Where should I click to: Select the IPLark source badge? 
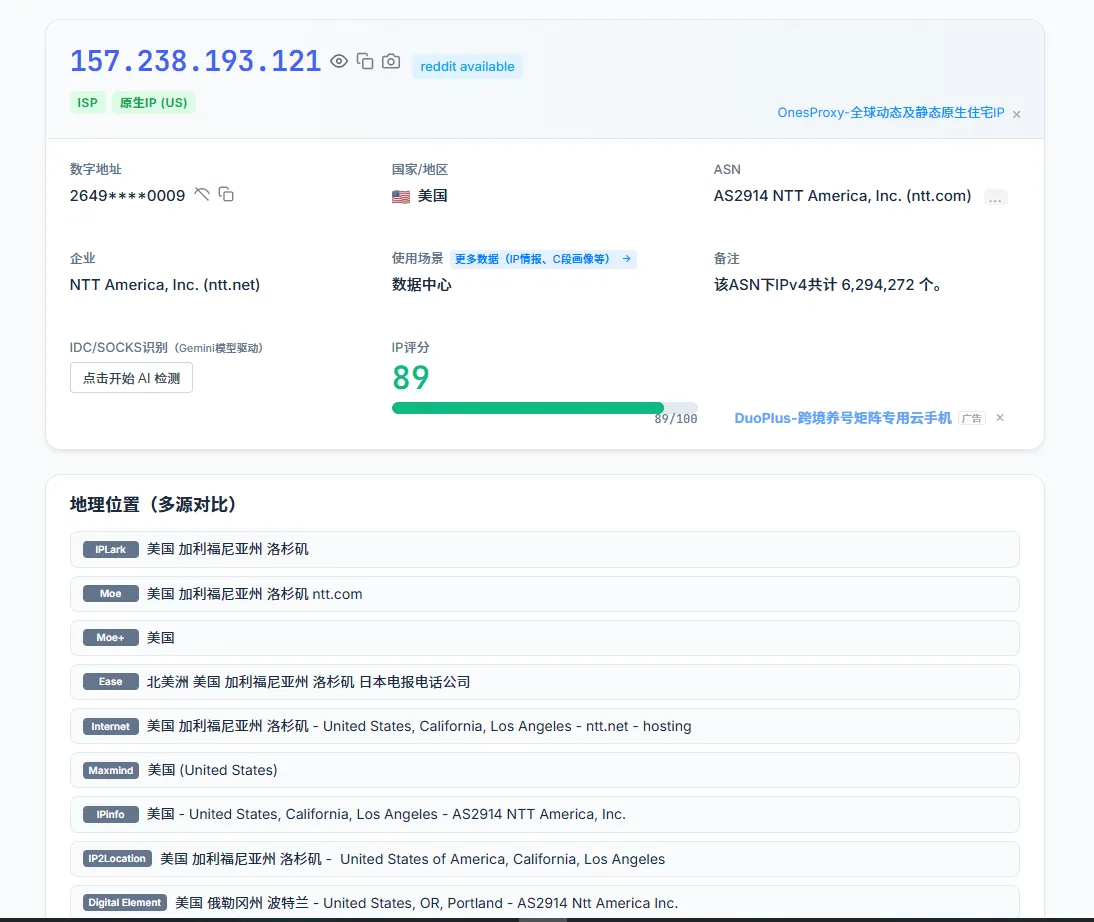coord(110,549)
